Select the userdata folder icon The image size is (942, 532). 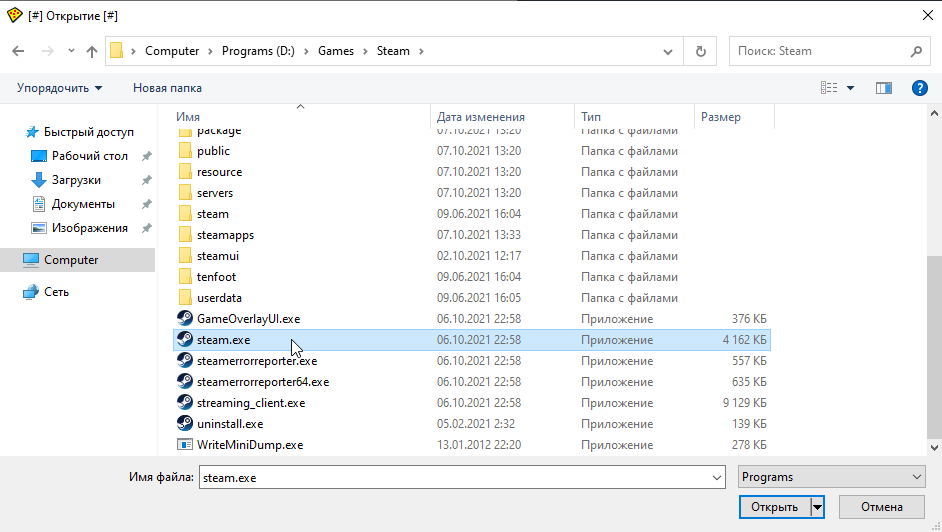(186, 297)
